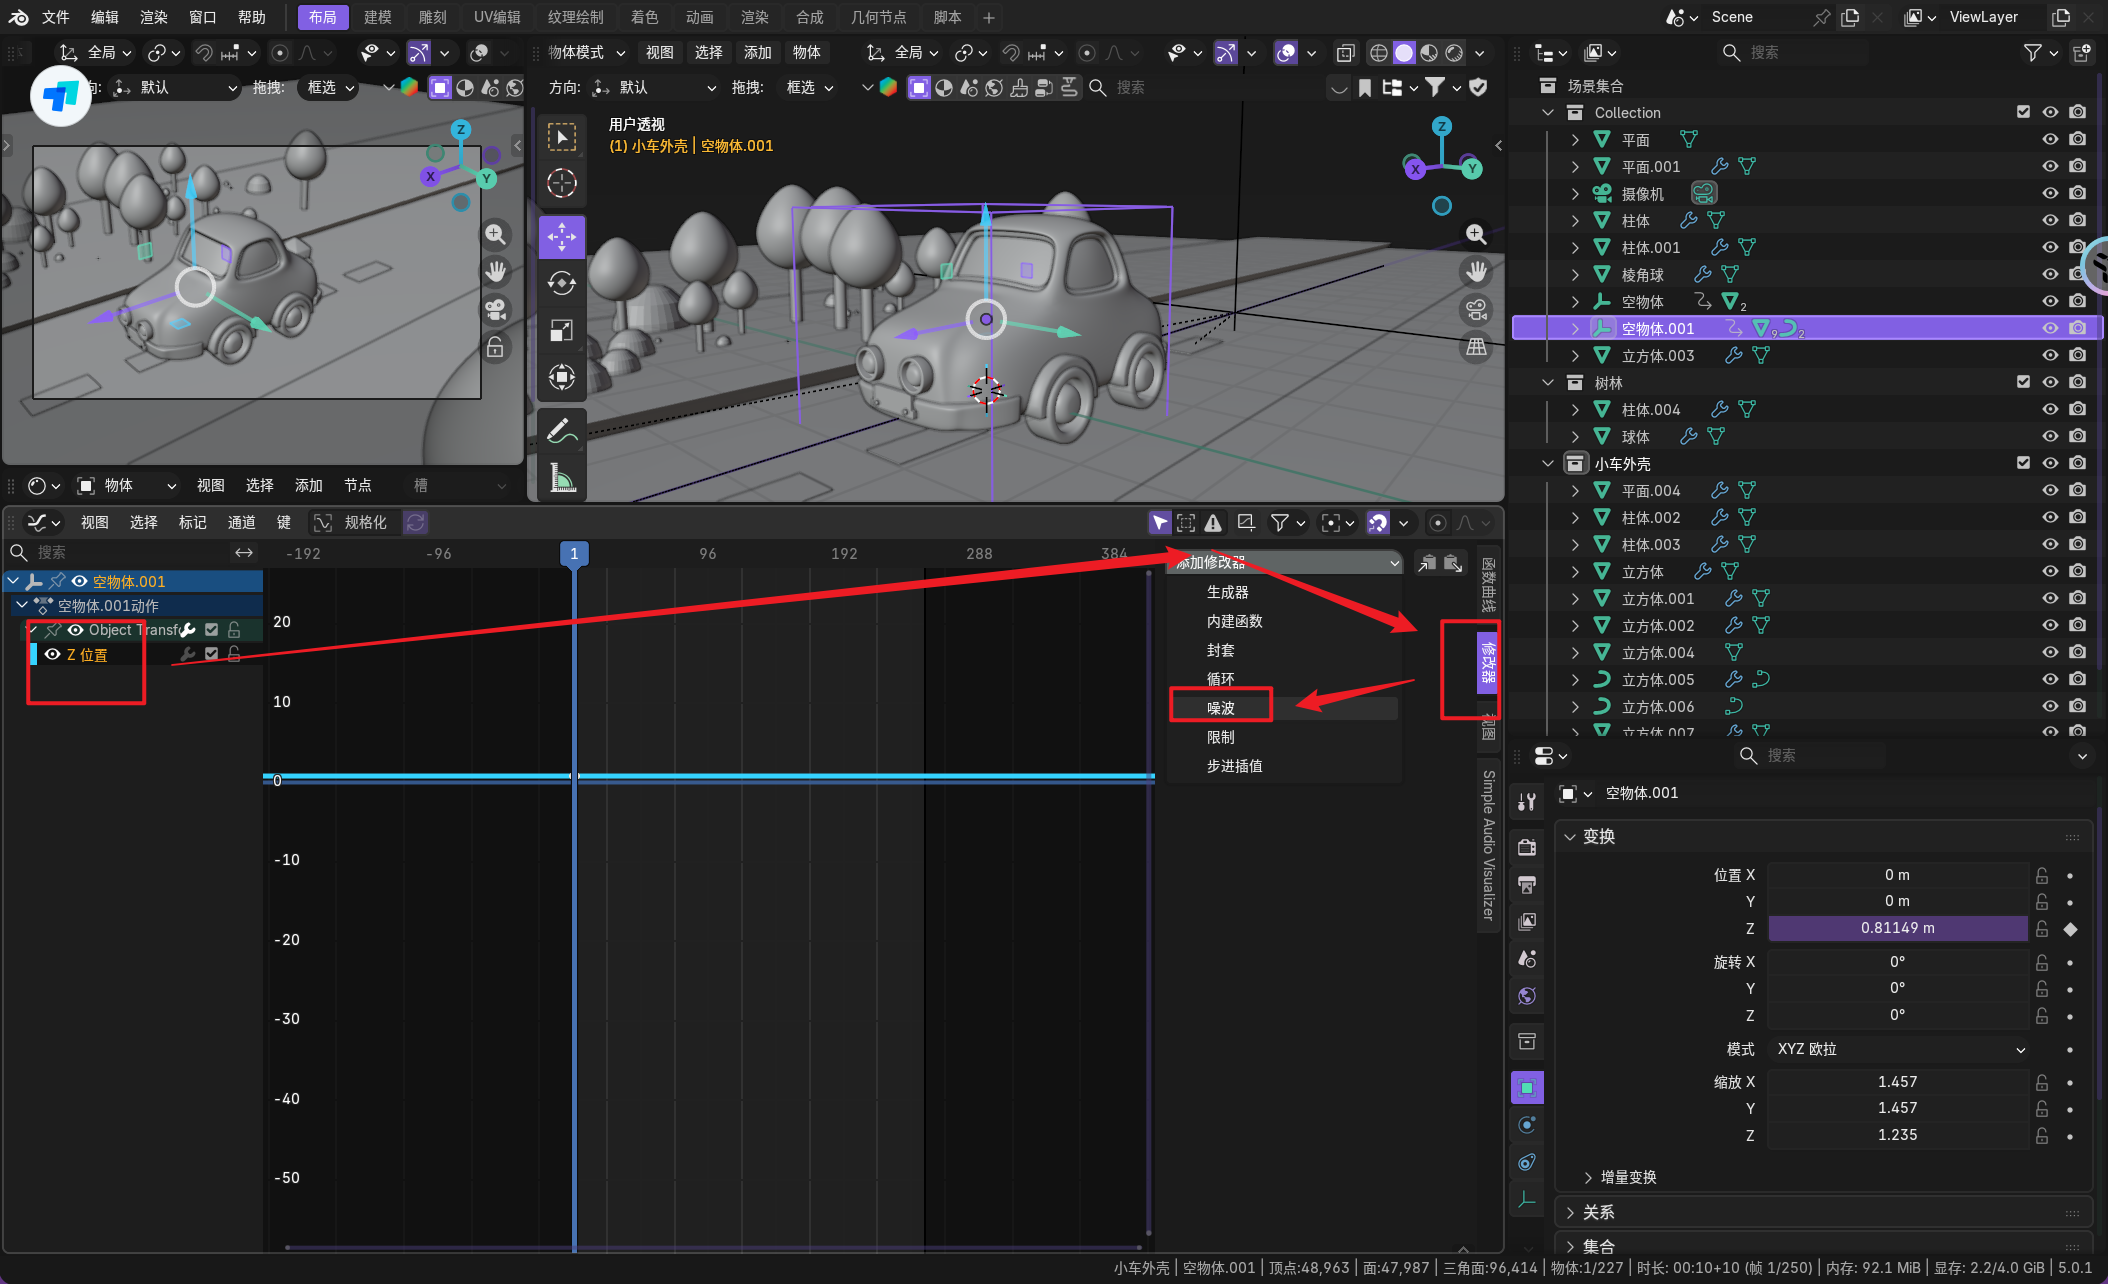Select the Move tool in viewport toolbar

coord(561,237)
